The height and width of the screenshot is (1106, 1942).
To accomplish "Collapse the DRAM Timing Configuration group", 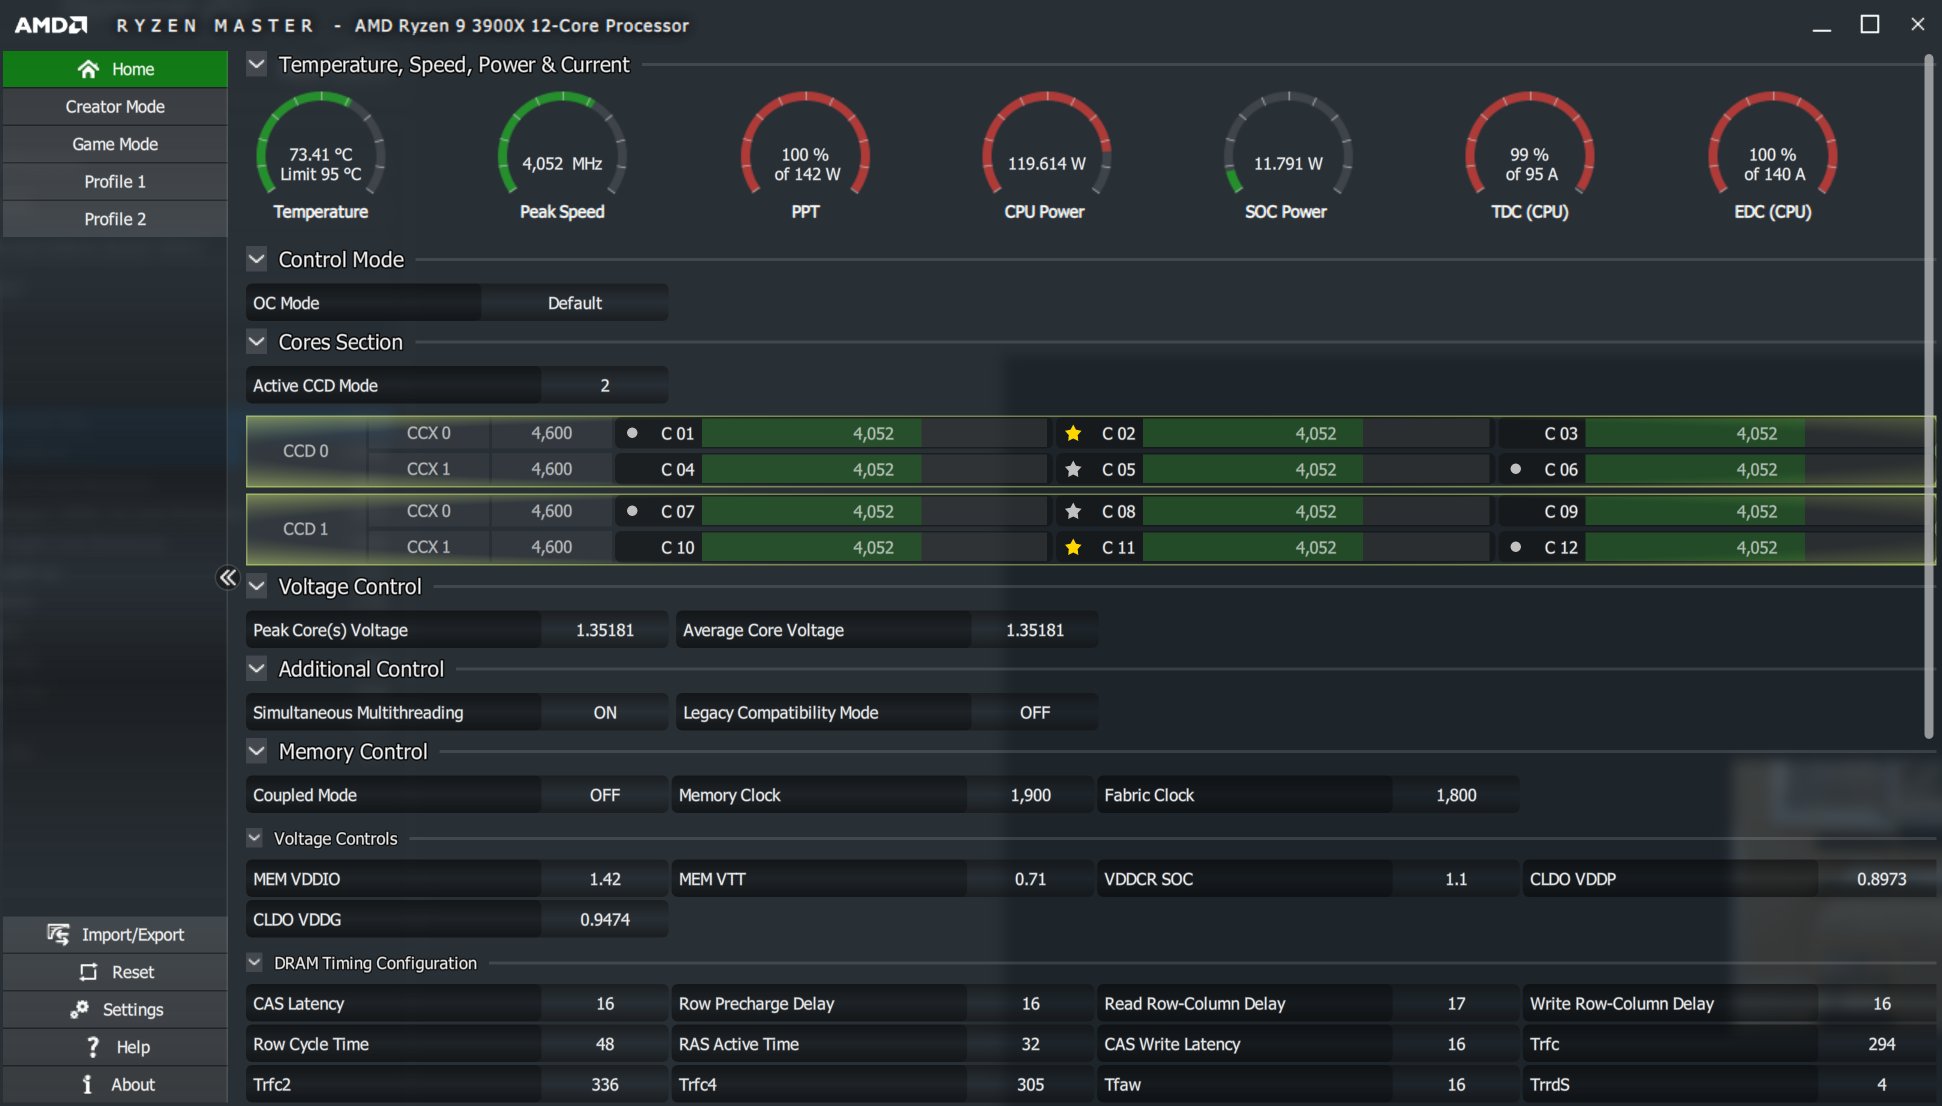I will tap(255, 962).
